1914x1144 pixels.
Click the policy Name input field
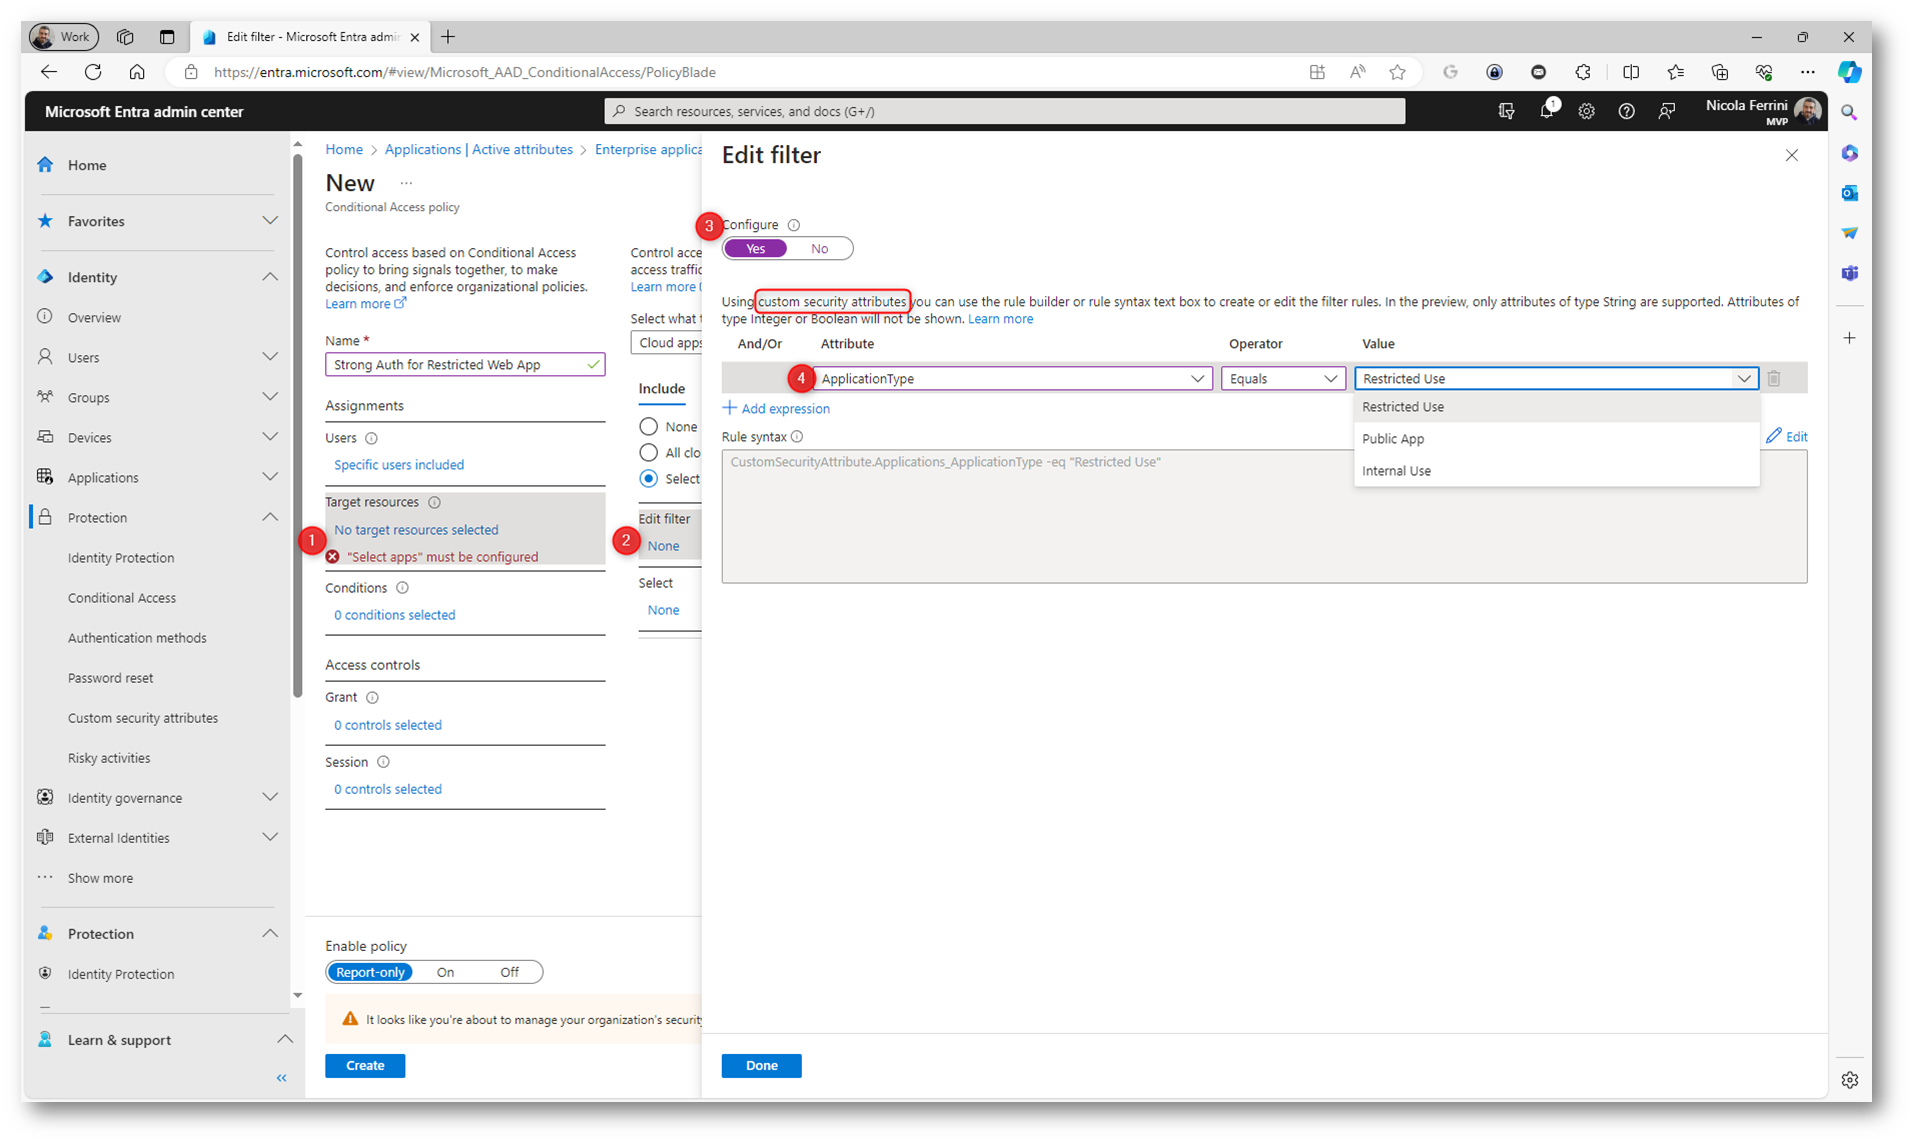pyautogui.click(x=465, y=365)
